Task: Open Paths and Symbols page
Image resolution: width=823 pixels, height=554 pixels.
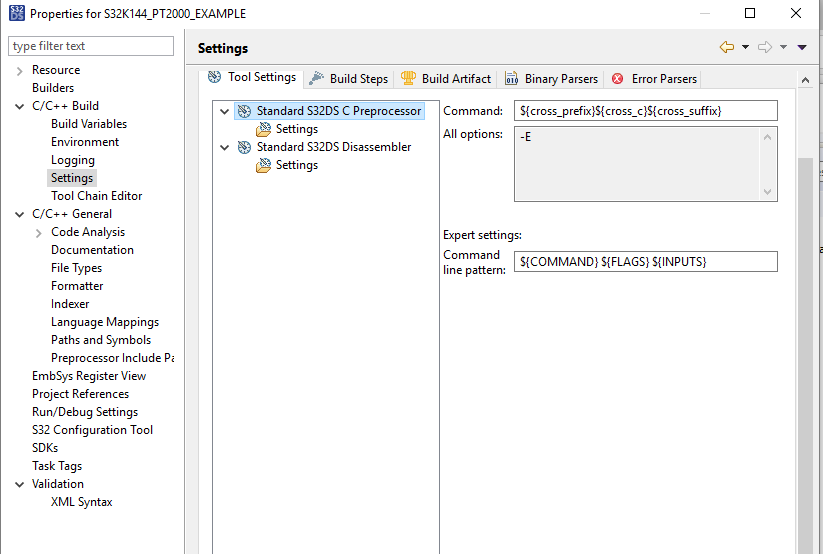Action: click(101, 340)
